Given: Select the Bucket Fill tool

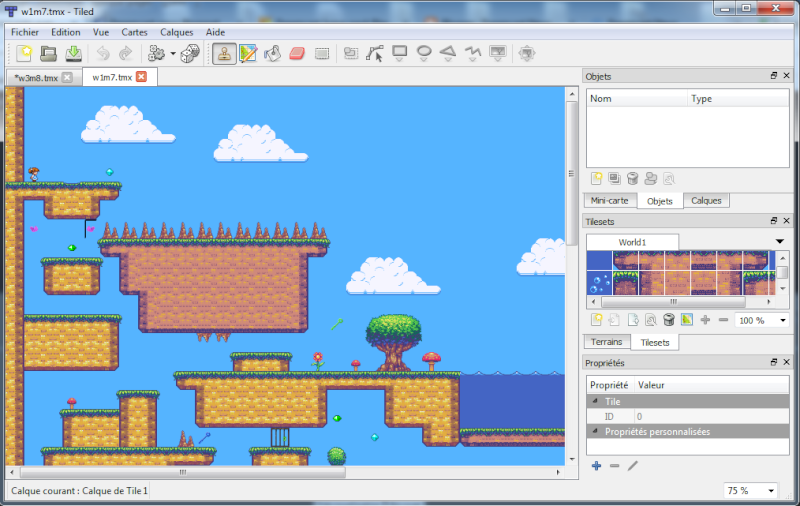Looking at the screenshot, I should [x=272, y=53].
